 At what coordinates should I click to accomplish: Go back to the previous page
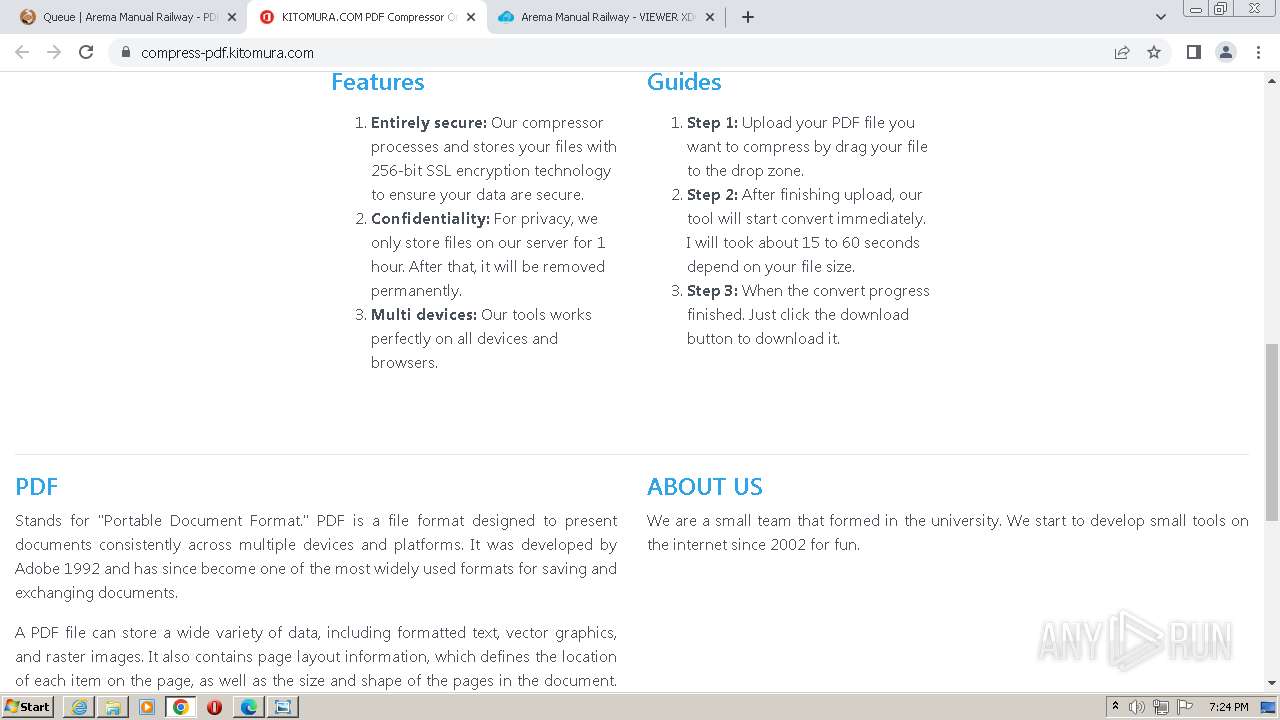click(22, 52)
